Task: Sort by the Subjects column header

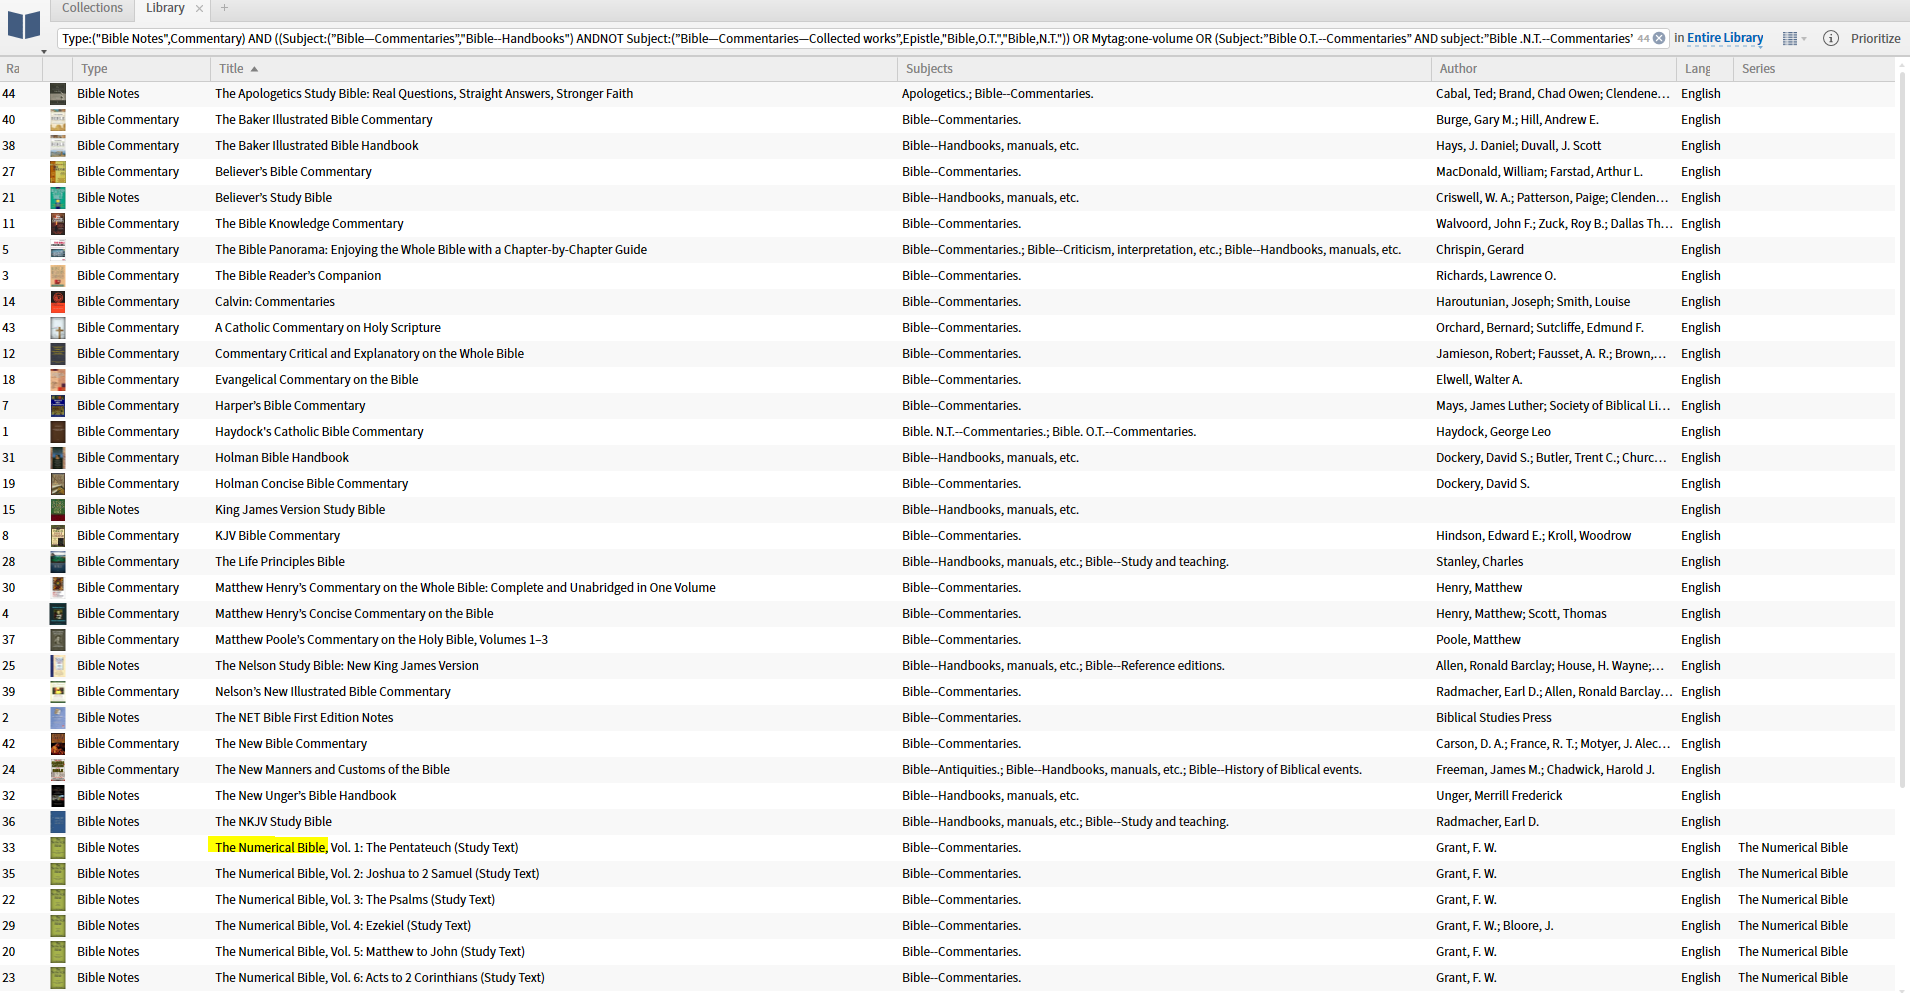Action: coord(1163,69)
